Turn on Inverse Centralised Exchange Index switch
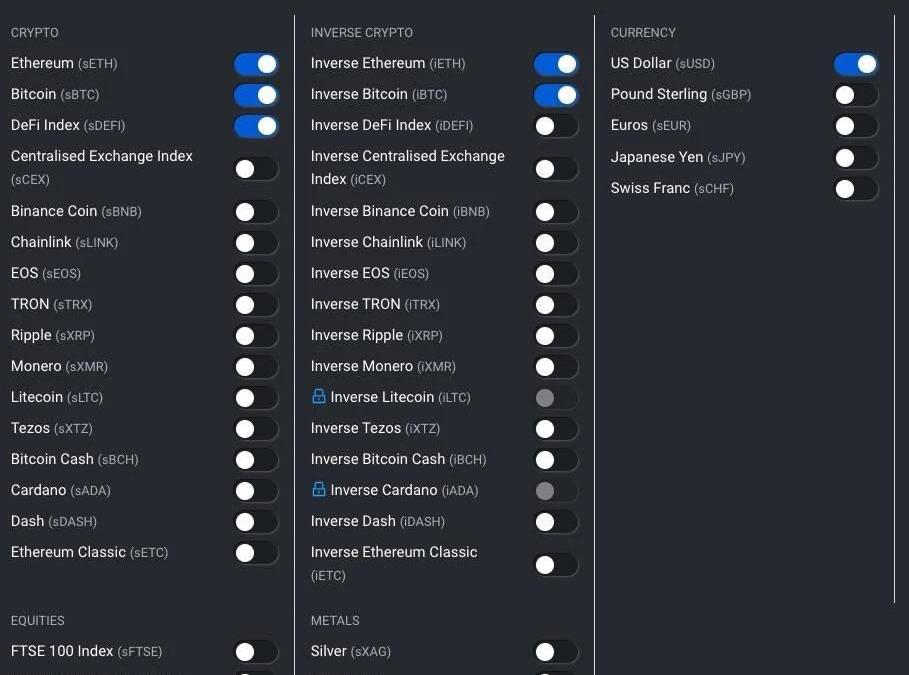Image resolution: width=909 pixels, height=675 pixels. [x=556, y=169]
